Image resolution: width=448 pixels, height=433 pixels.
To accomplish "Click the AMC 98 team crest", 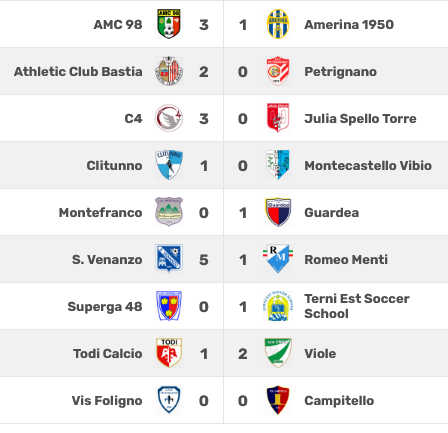I will point(169,24).
